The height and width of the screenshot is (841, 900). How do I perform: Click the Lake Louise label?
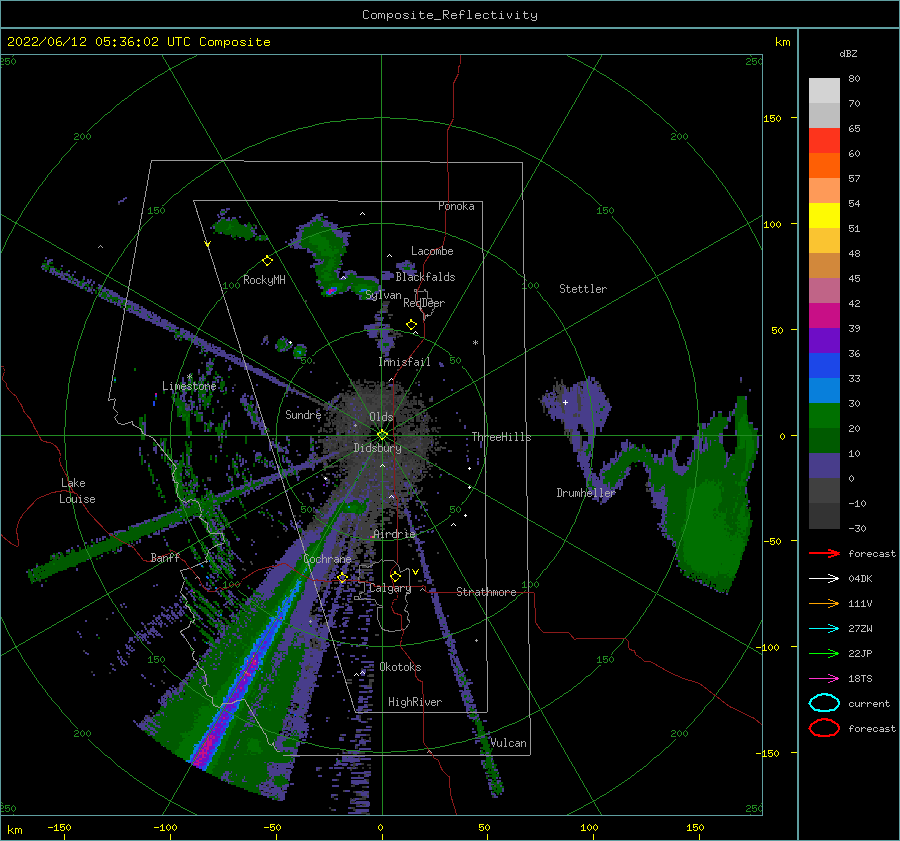pyautogui.click(x=78, y=491)
